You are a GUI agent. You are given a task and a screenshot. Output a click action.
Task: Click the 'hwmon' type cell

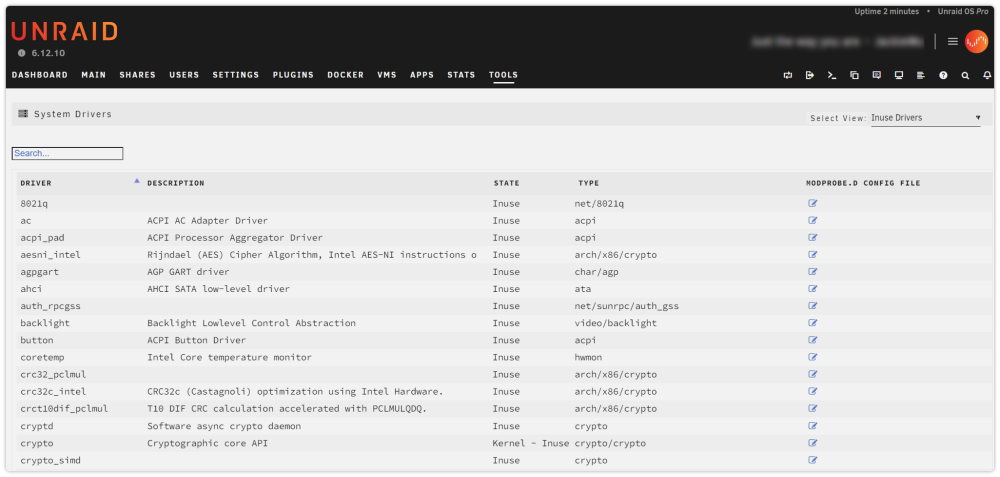(x=588, y=357)
